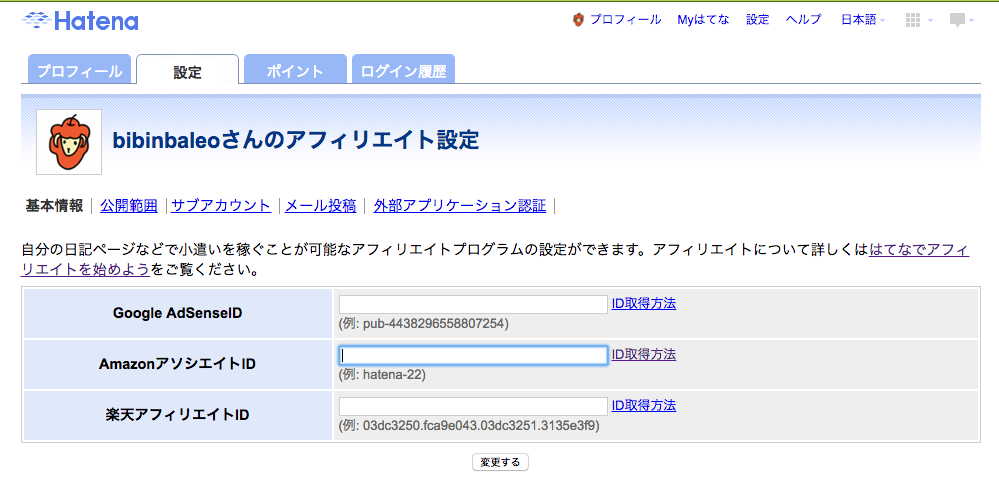Select 基本情報 in the settings submenu
999x480 pixels.
pos(54,206)
